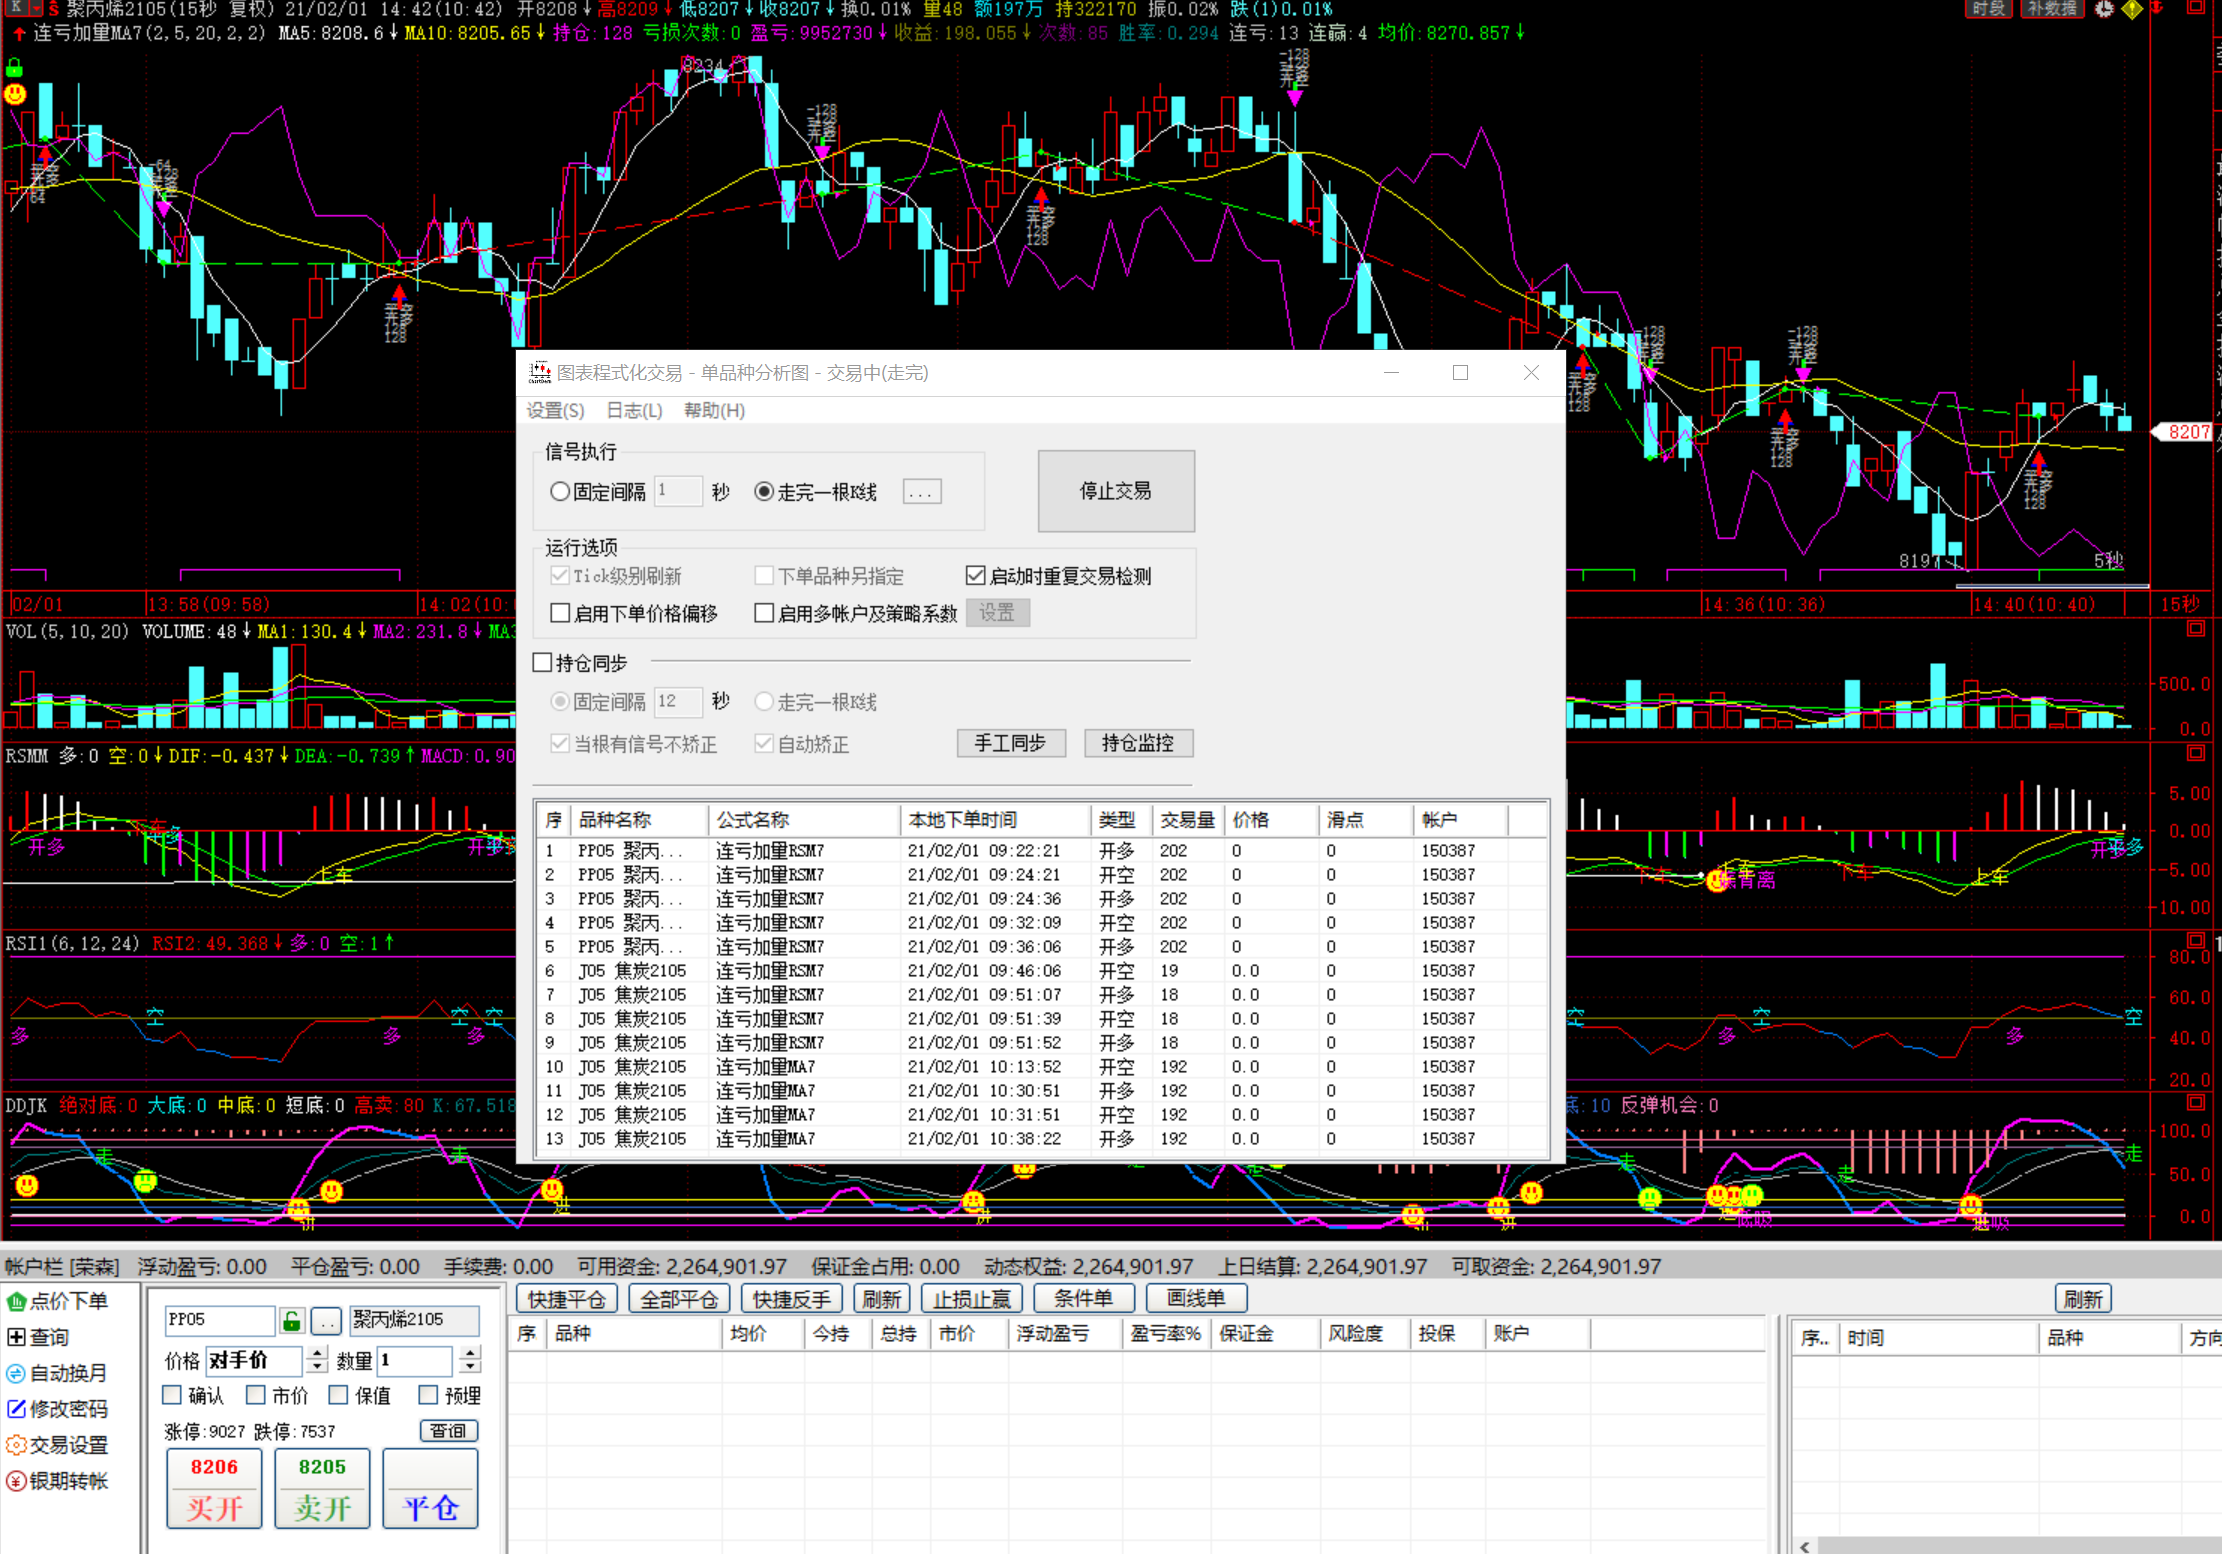
Task: Click the maximize square of the RSMM pane
Action: pos(2196,753)
